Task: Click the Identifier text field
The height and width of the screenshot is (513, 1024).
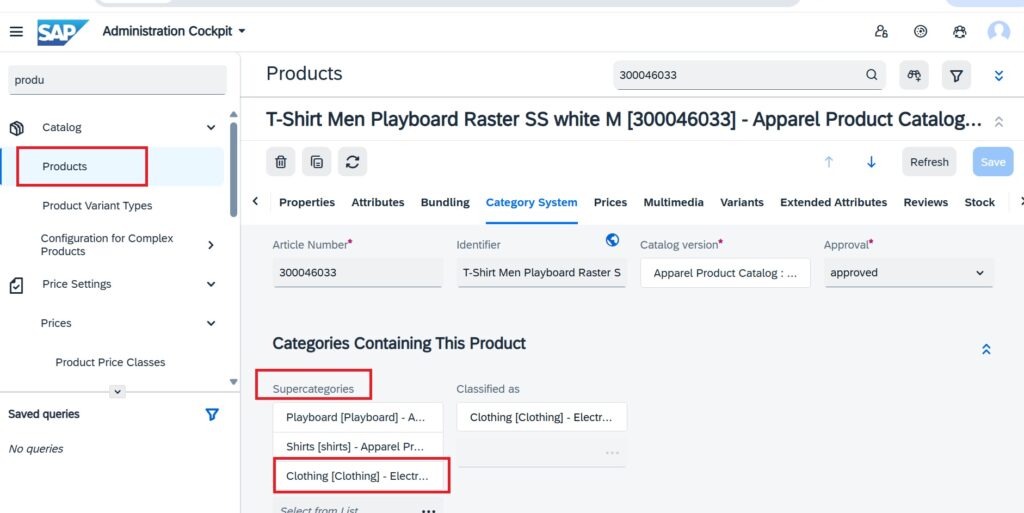Action: coord(541,273)
